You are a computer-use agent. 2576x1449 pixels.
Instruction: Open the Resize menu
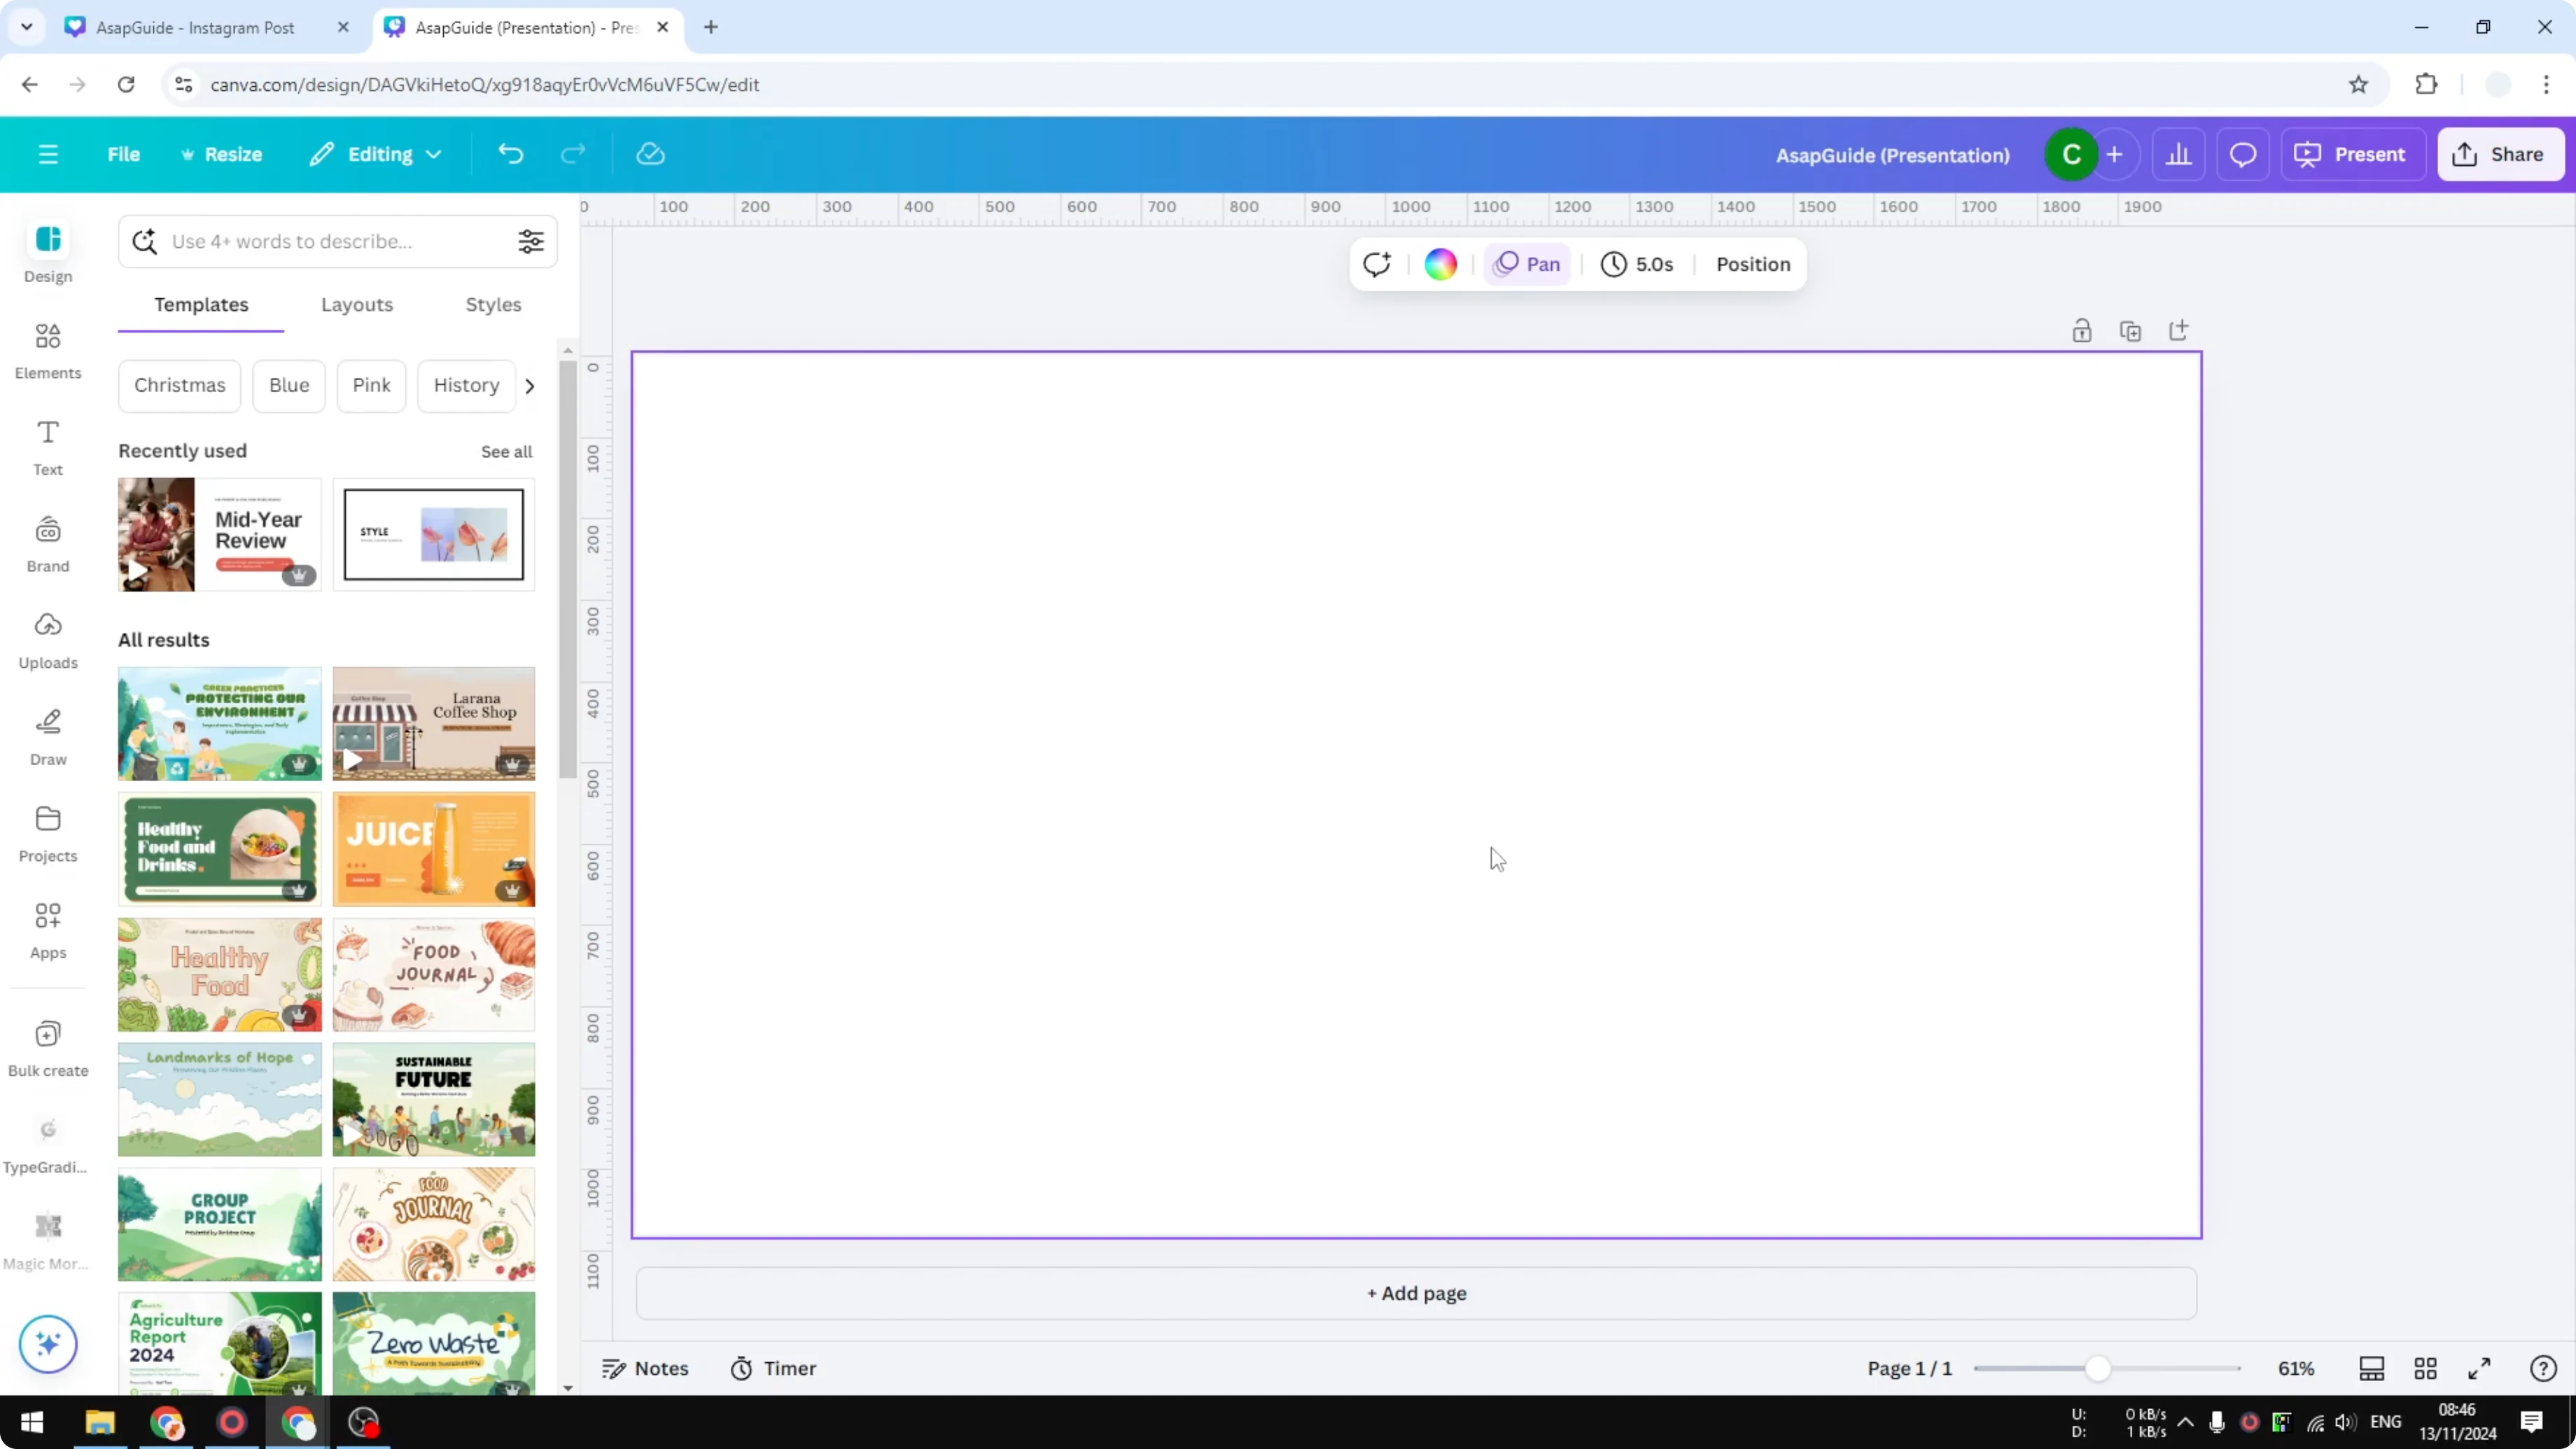[x=222, y=154]
